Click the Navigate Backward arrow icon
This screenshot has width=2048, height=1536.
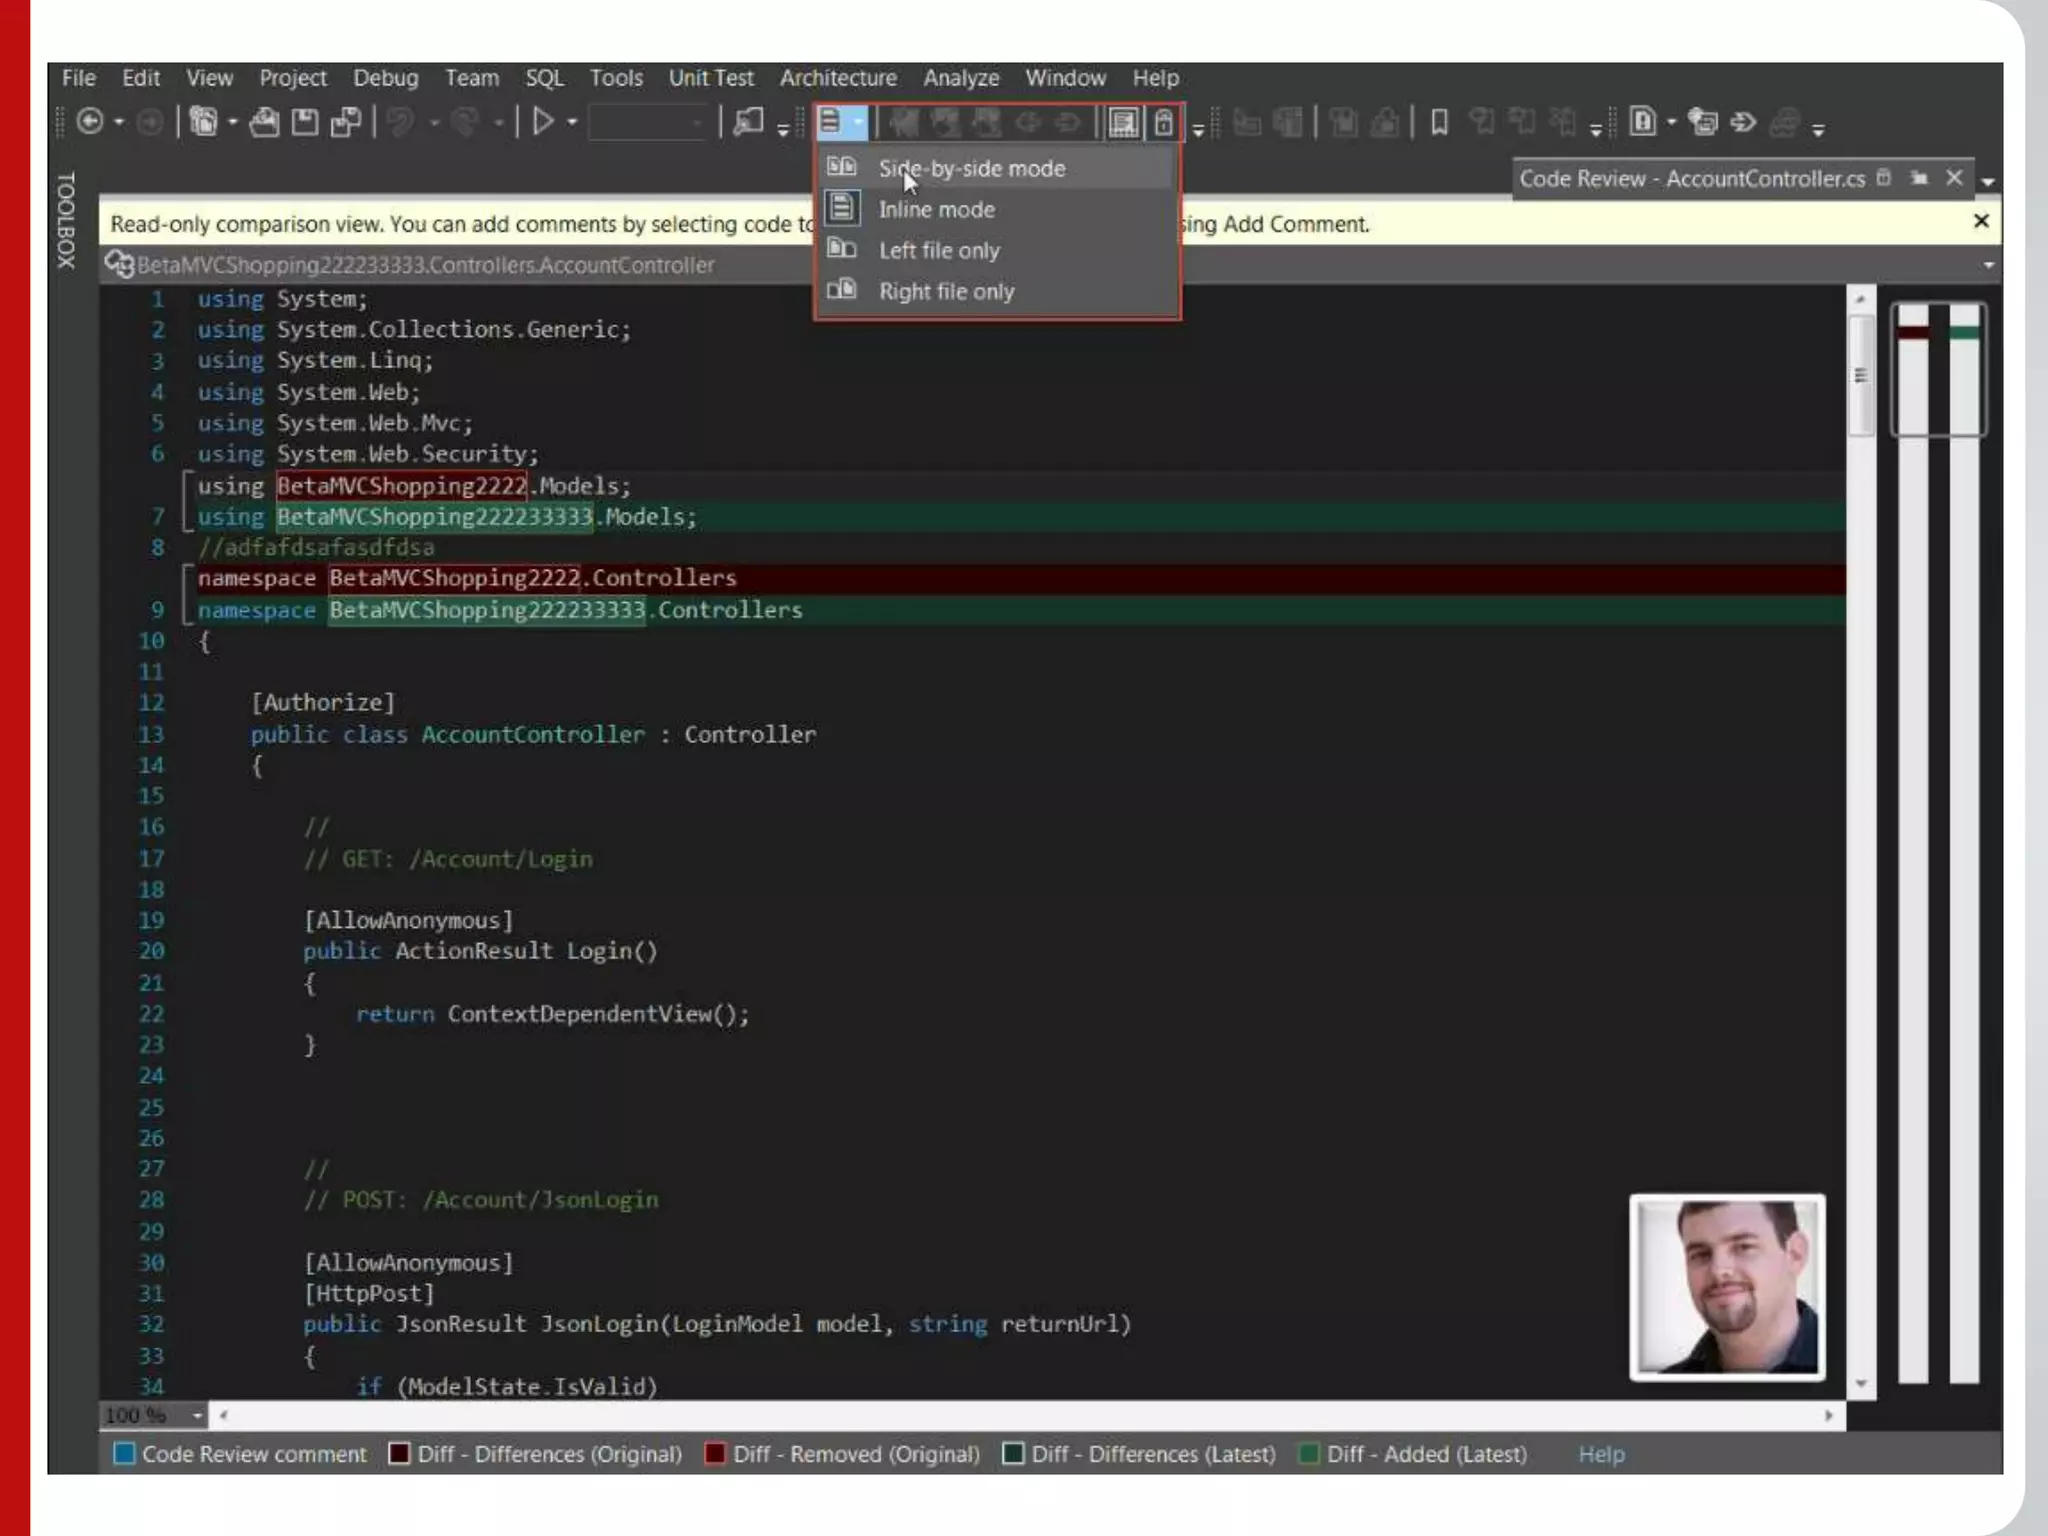pos(90,122)
